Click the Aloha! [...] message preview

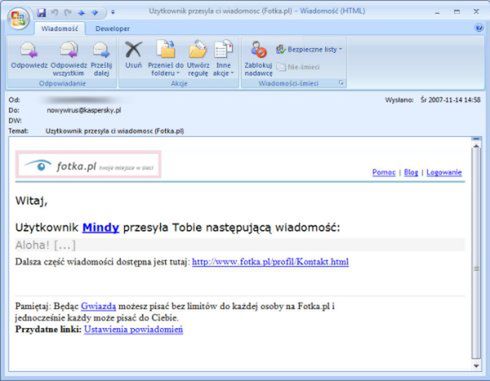click(x=45, y=245)
